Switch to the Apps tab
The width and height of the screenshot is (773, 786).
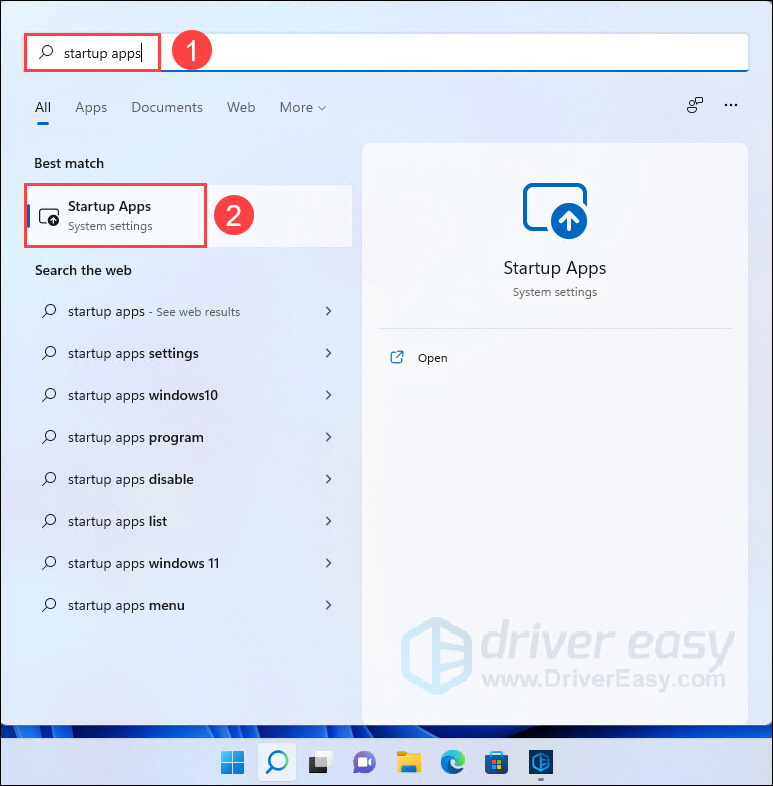pos(91,107)
